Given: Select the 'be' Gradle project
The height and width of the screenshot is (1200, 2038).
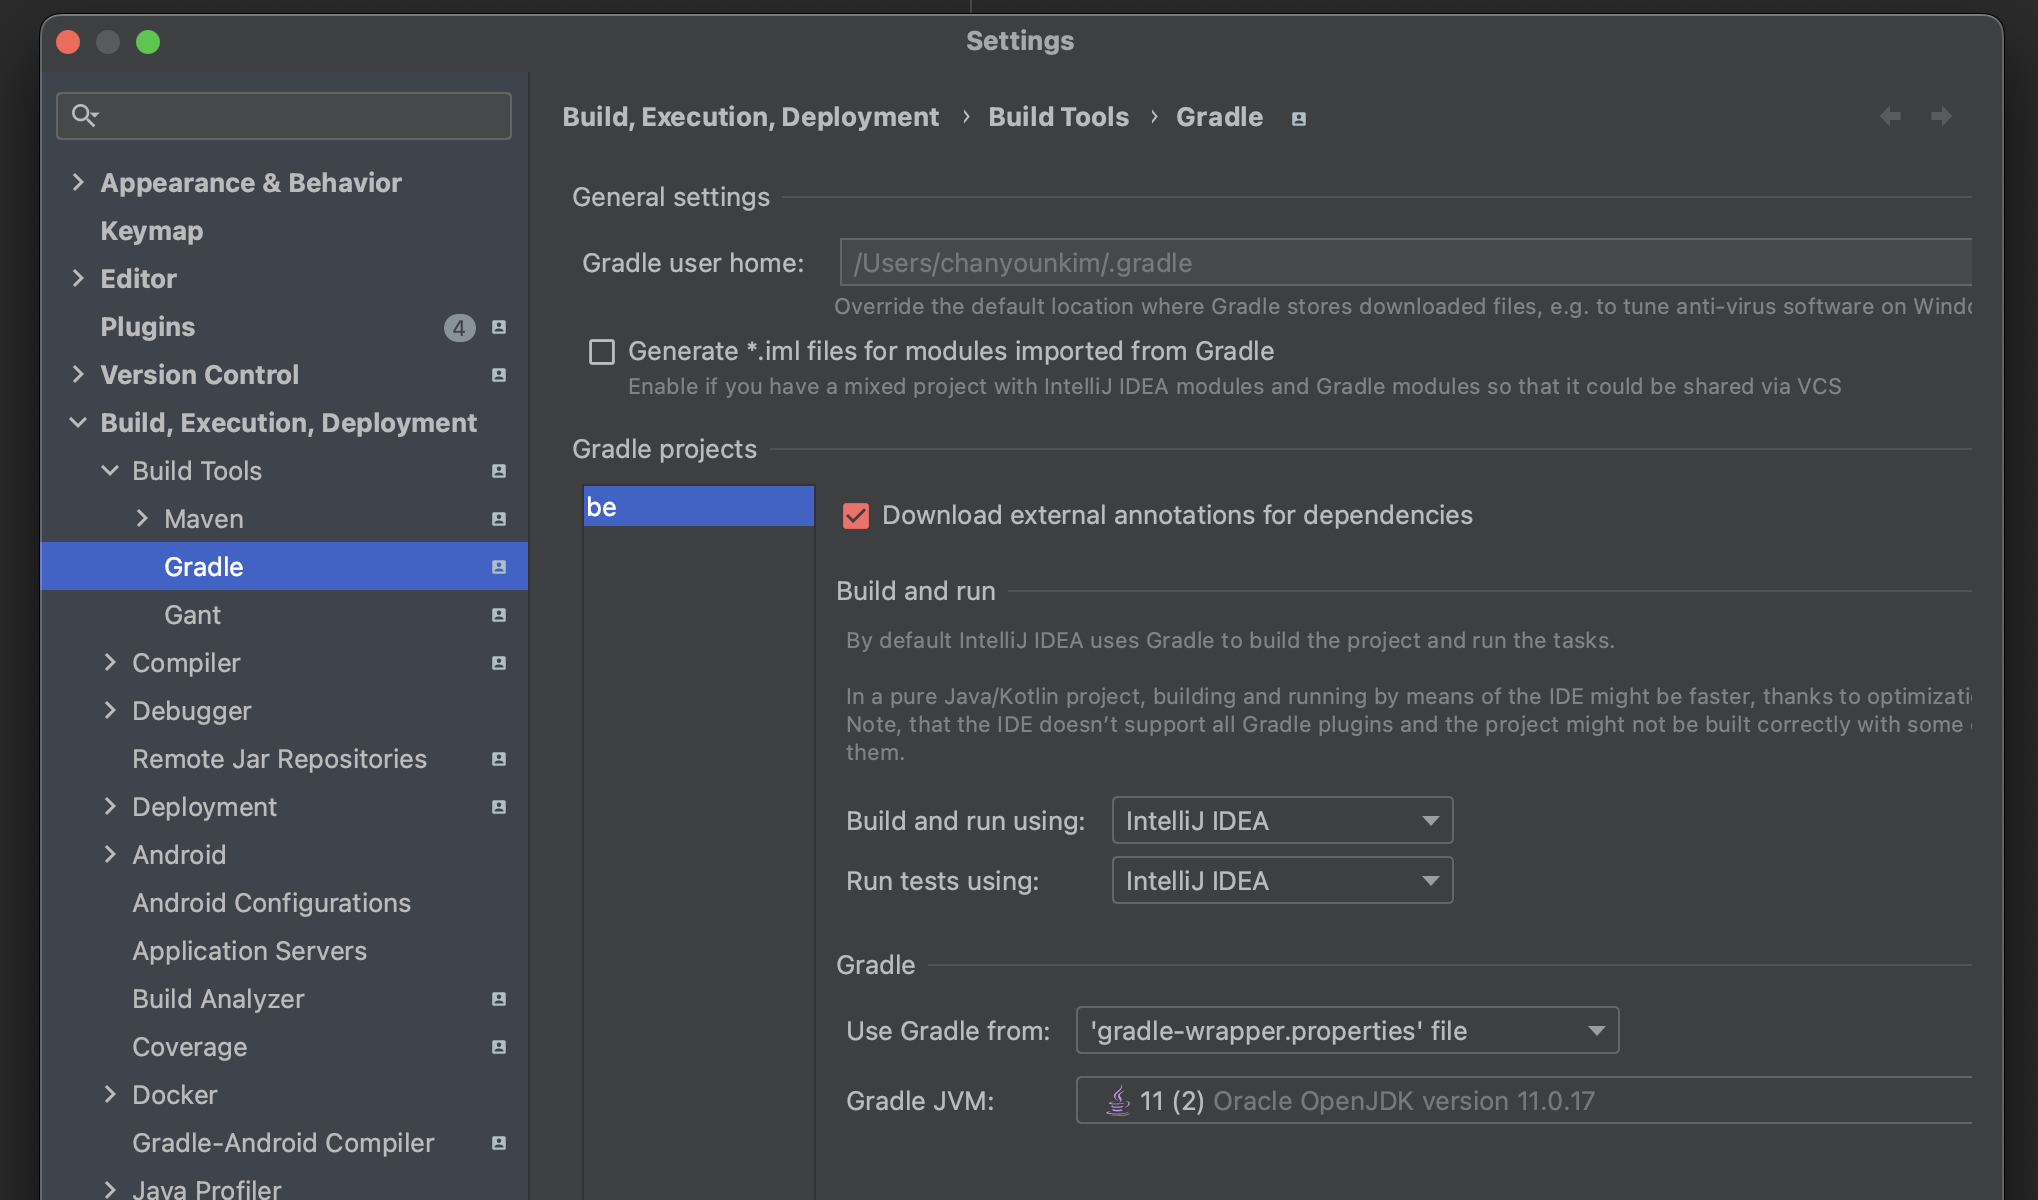Looking at the screenshot, I should [698, 507].
